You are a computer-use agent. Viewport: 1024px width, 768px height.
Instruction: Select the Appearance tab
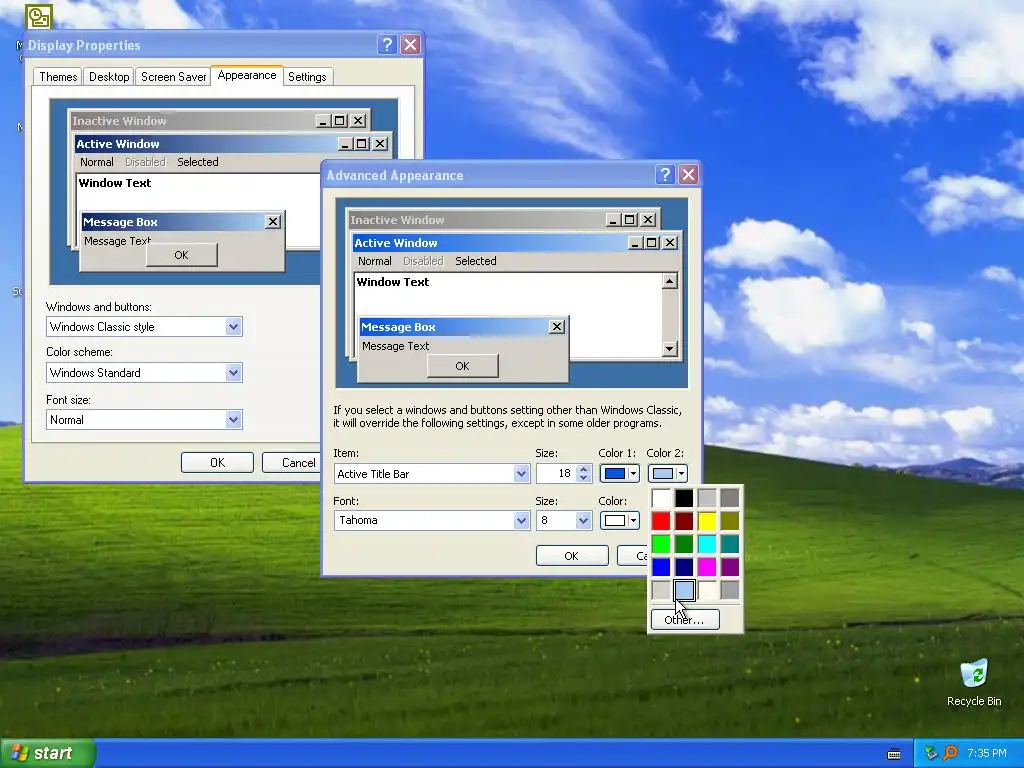pyautogui.click(x=247, y=75)
